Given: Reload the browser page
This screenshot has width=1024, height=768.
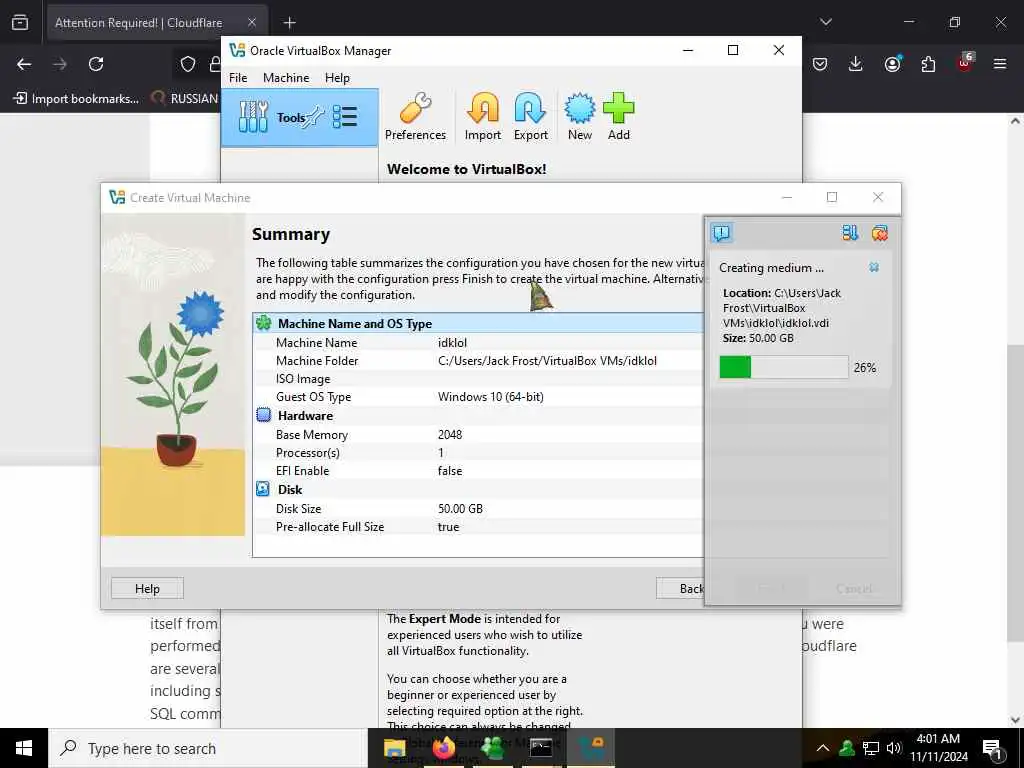Looking at the screenshot, I should tap(96, 64).
